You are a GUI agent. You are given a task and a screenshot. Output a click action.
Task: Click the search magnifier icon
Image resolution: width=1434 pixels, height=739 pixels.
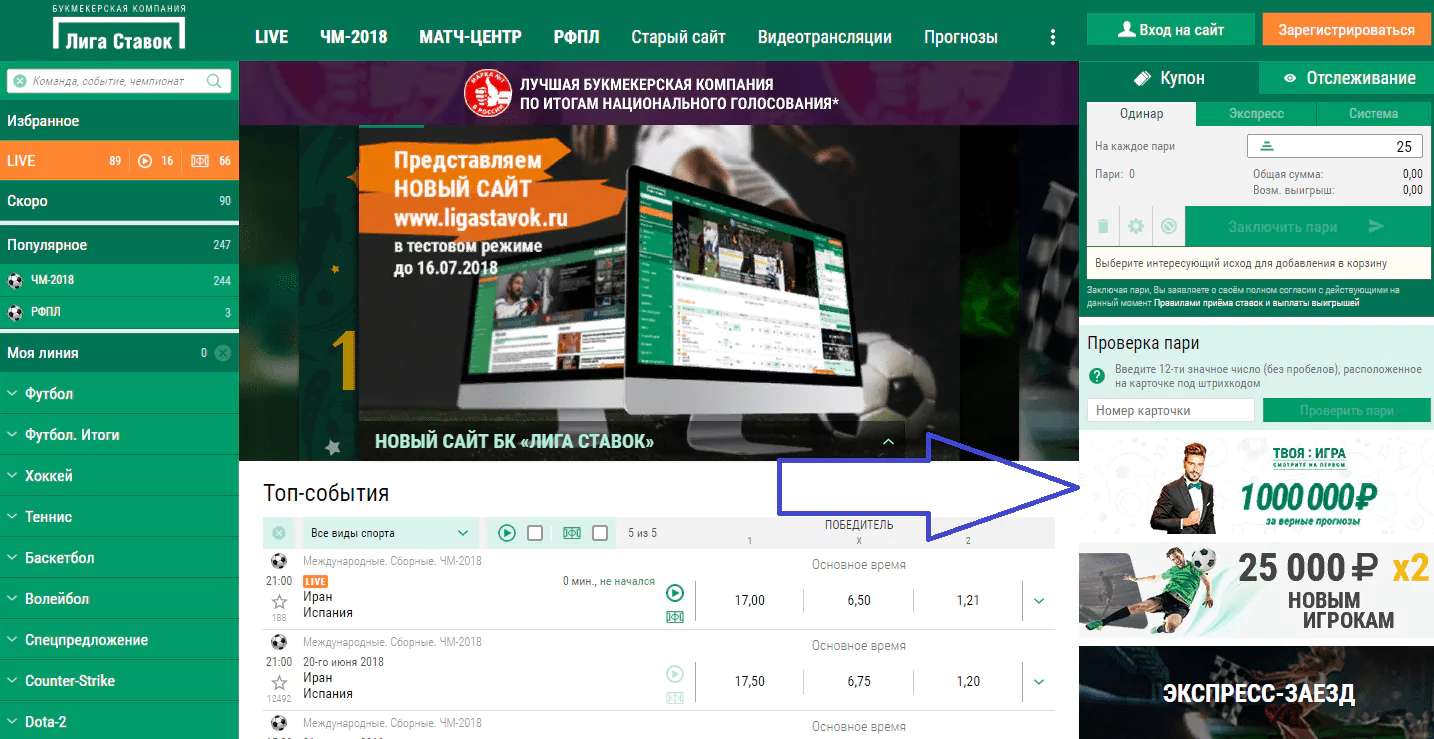(x=214, y=81)
